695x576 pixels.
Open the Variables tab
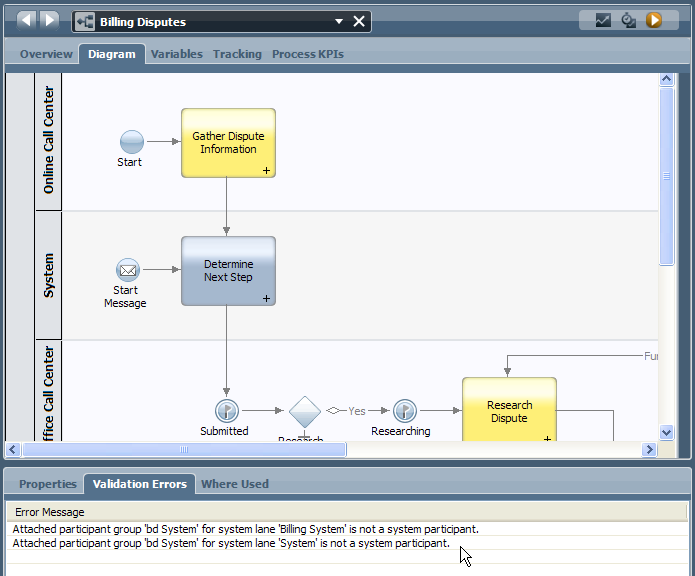coord(176,54)
